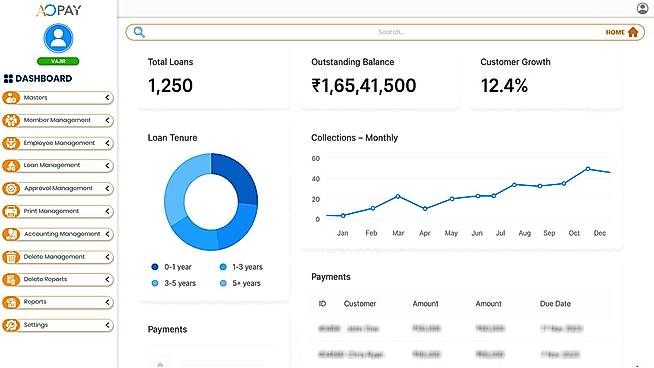This screenshot has width=654, height=368.
Task: Click the Outstanding Balance ₹1,65,41,500 value
Action: (364, 86)
